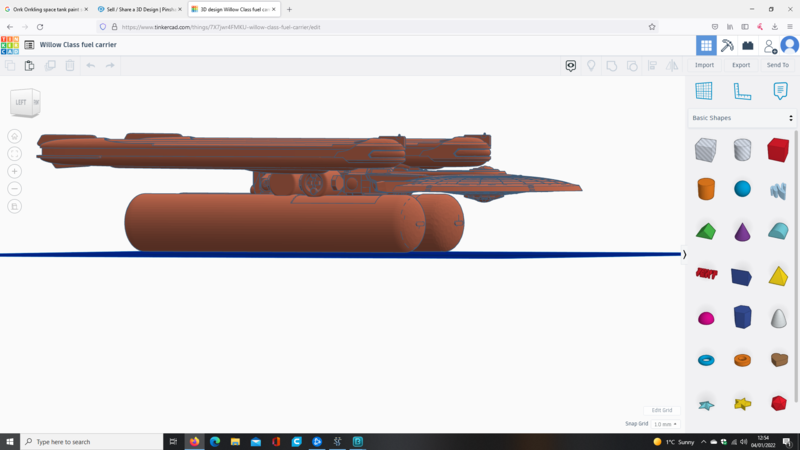Screen dimensions: 800x450
Task: Open the Snap Grid 1.0 mm dropdown
Action: point(665,424)
